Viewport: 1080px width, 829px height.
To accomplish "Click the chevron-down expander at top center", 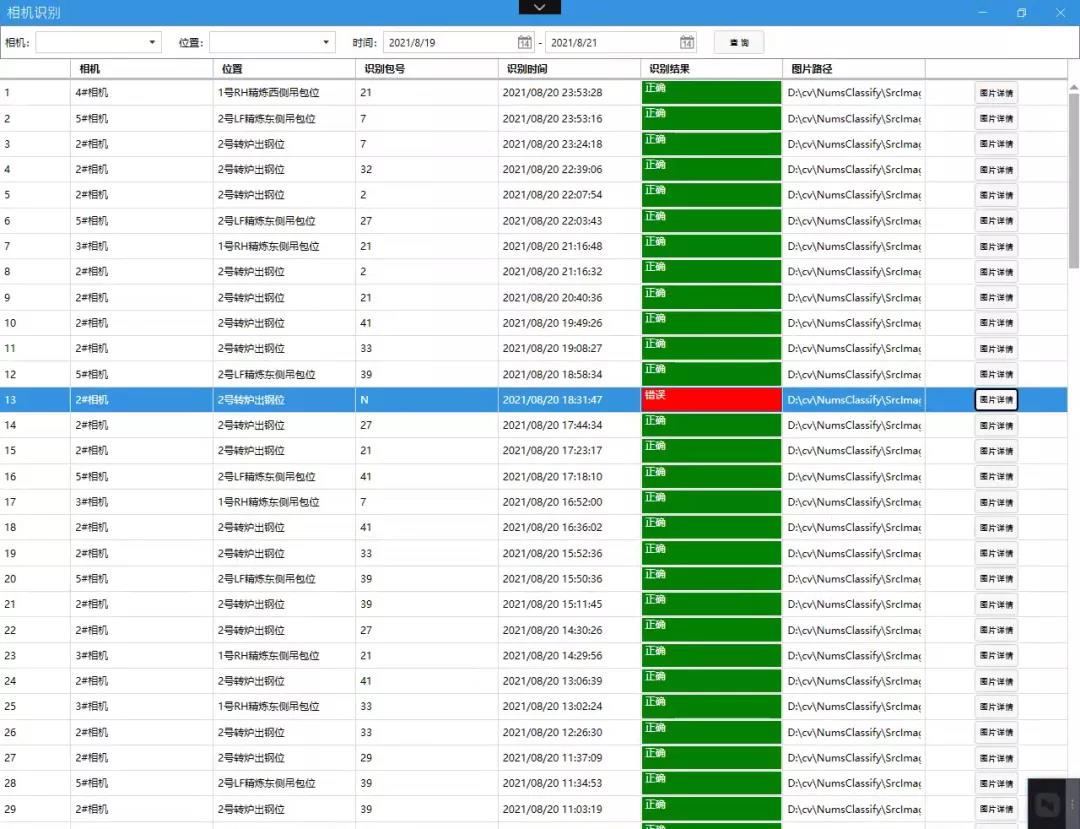I will 539,7.
